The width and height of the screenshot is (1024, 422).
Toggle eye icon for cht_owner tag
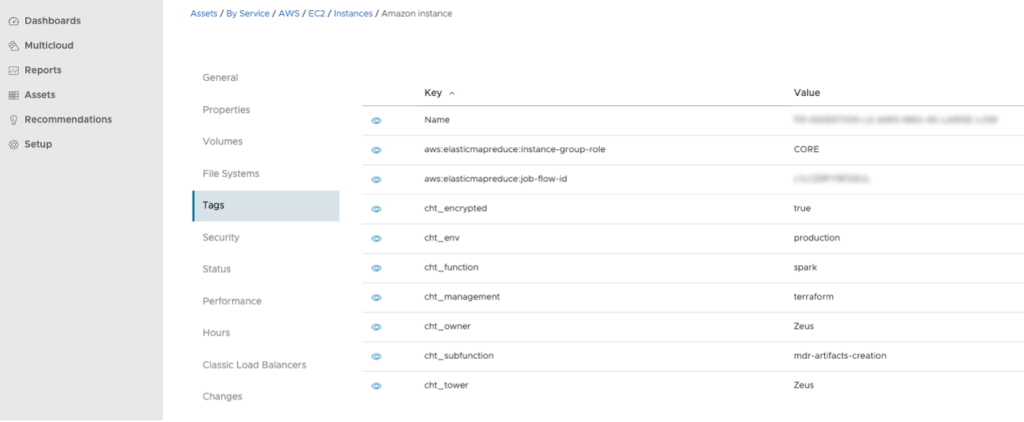377,327
